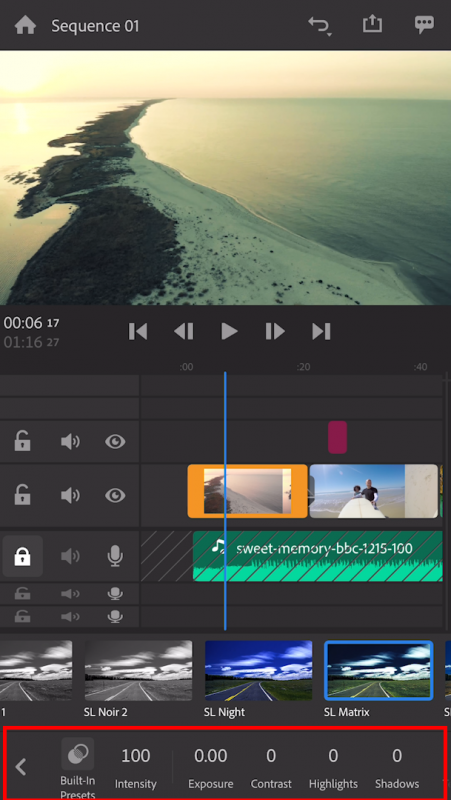Enable microphone on the music track
Image resolution: width=451 pixels, height=800 pixels.
(x=115, y=556)
